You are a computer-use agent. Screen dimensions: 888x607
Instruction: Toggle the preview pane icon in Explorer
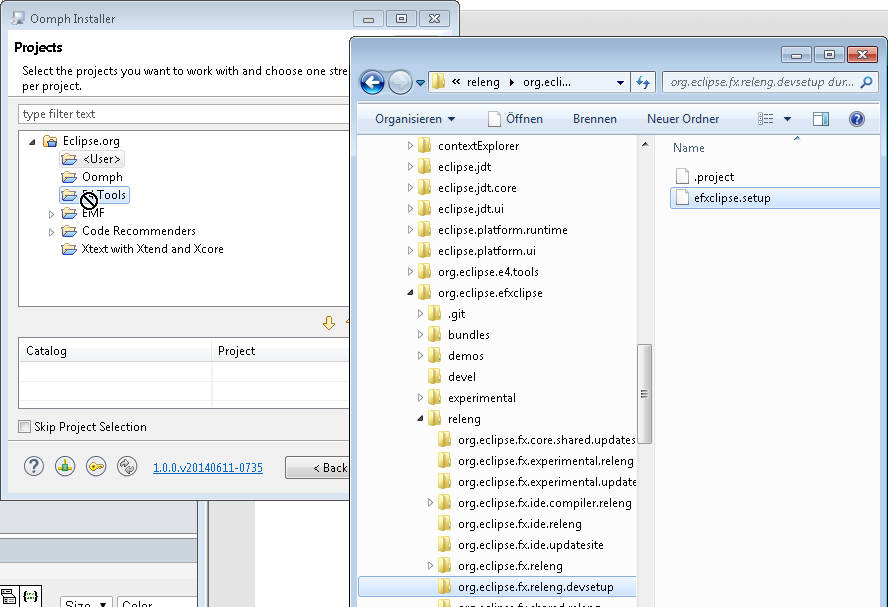821,119
